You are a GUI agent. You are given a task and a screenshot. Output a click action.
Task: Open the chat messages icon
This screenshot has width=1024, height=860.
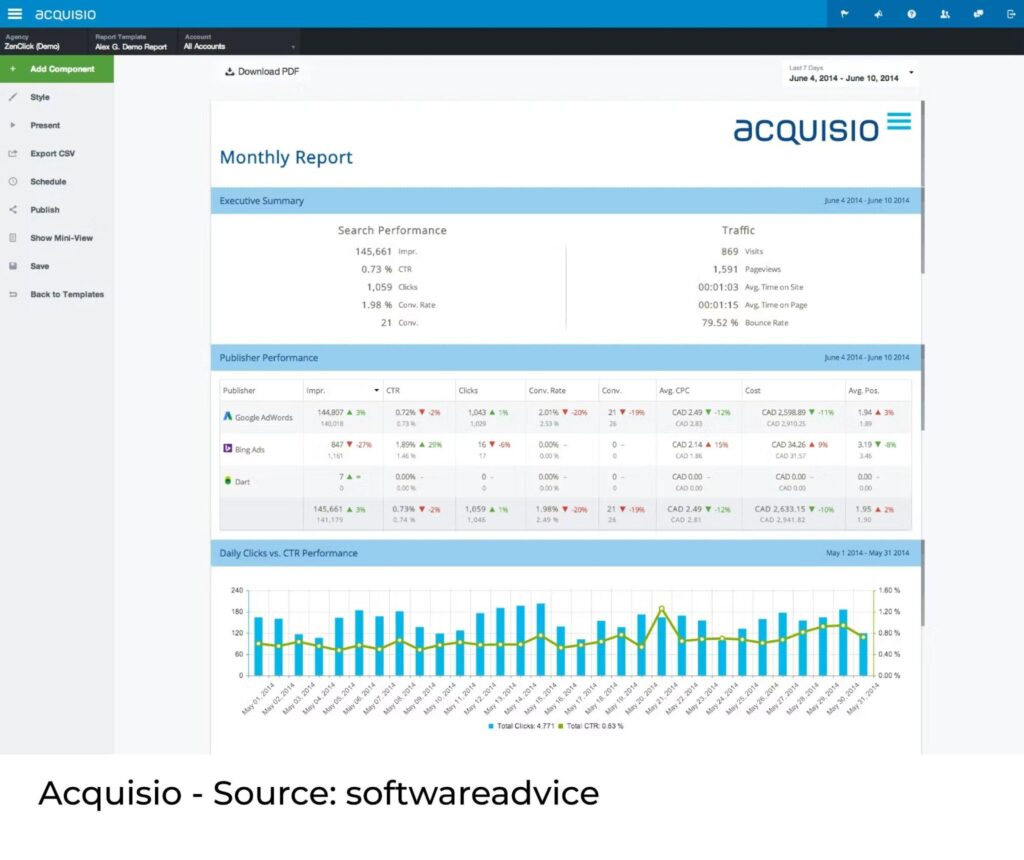978,14
